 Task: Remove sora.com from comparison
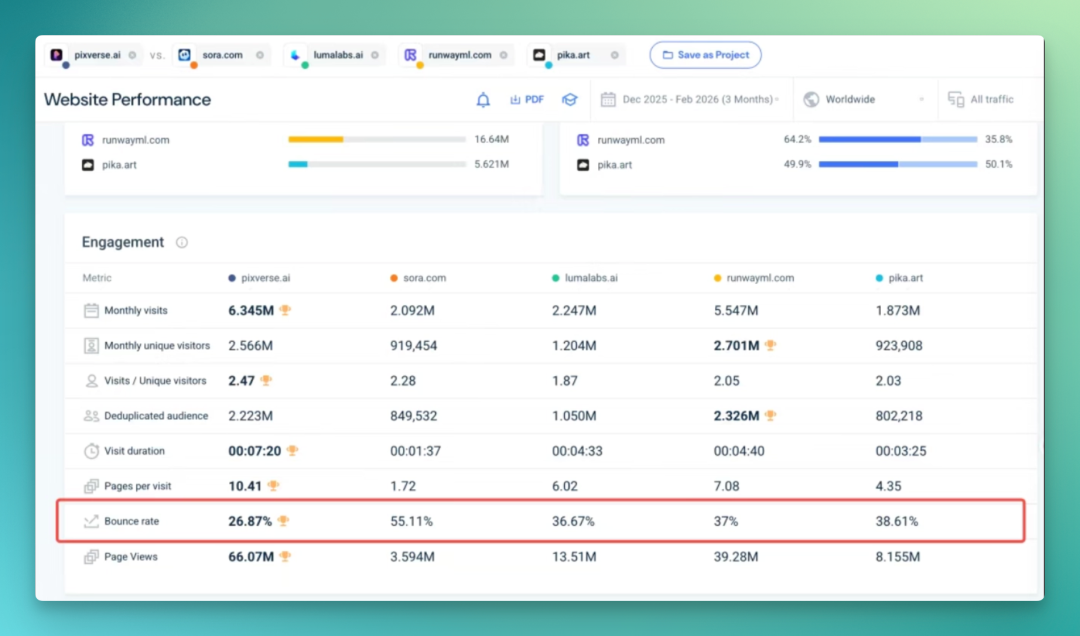pos(260,55)
